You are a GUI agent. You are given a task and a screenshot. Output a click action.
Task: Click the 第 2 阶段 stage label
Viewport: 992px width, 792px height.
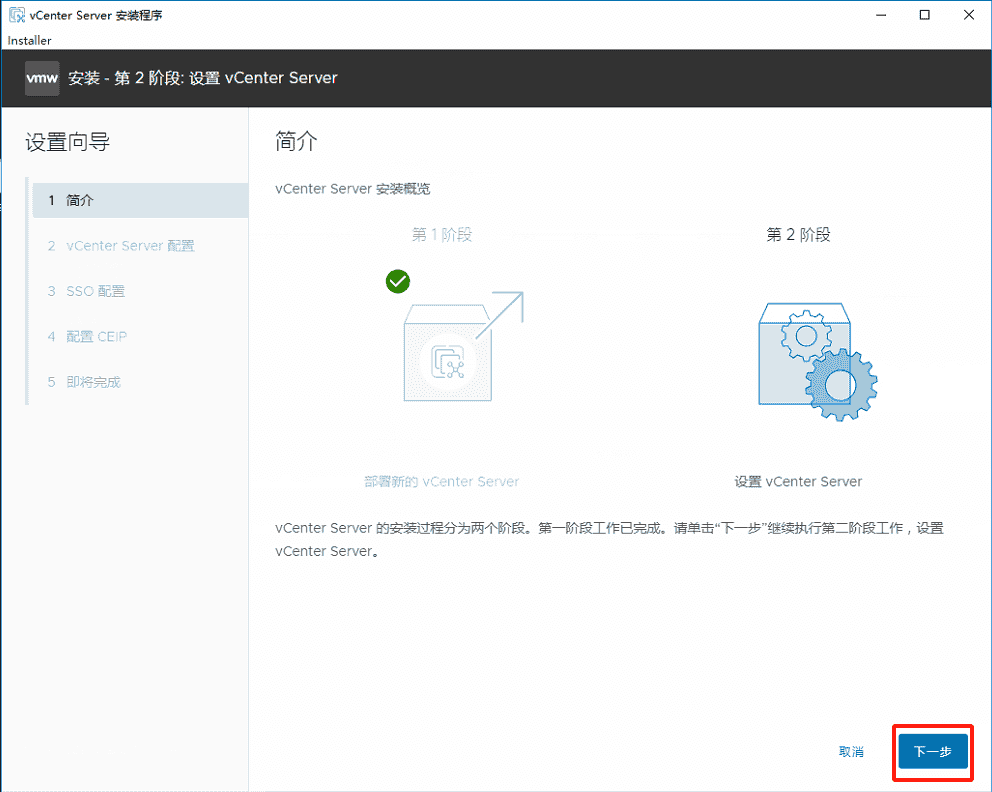[797, 235]
